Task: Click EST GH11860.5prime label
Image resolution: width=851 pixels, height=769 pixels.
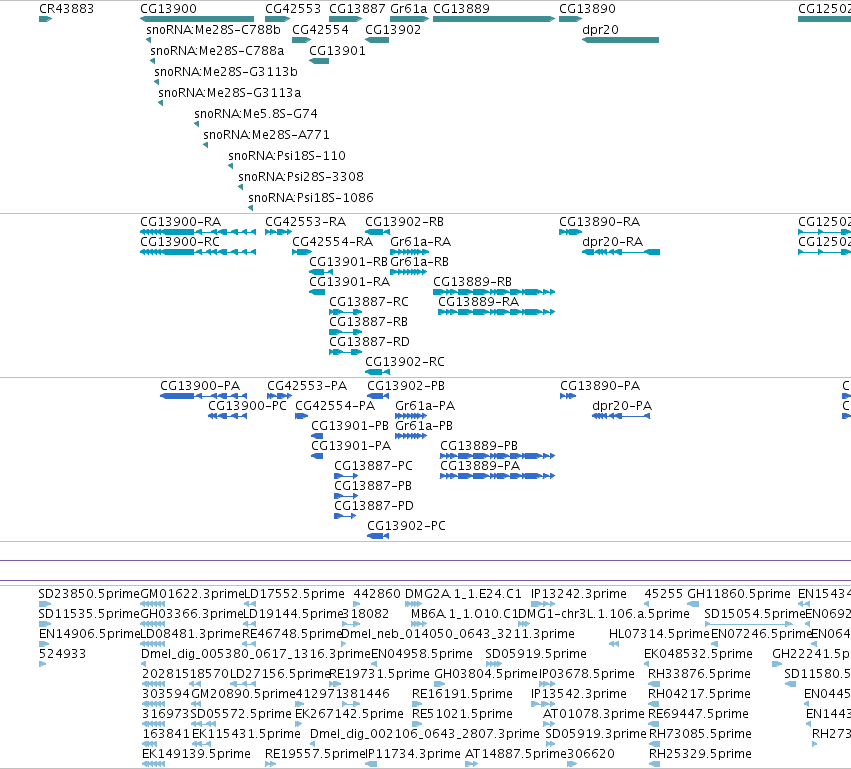Action: click(x=739, y=594)
